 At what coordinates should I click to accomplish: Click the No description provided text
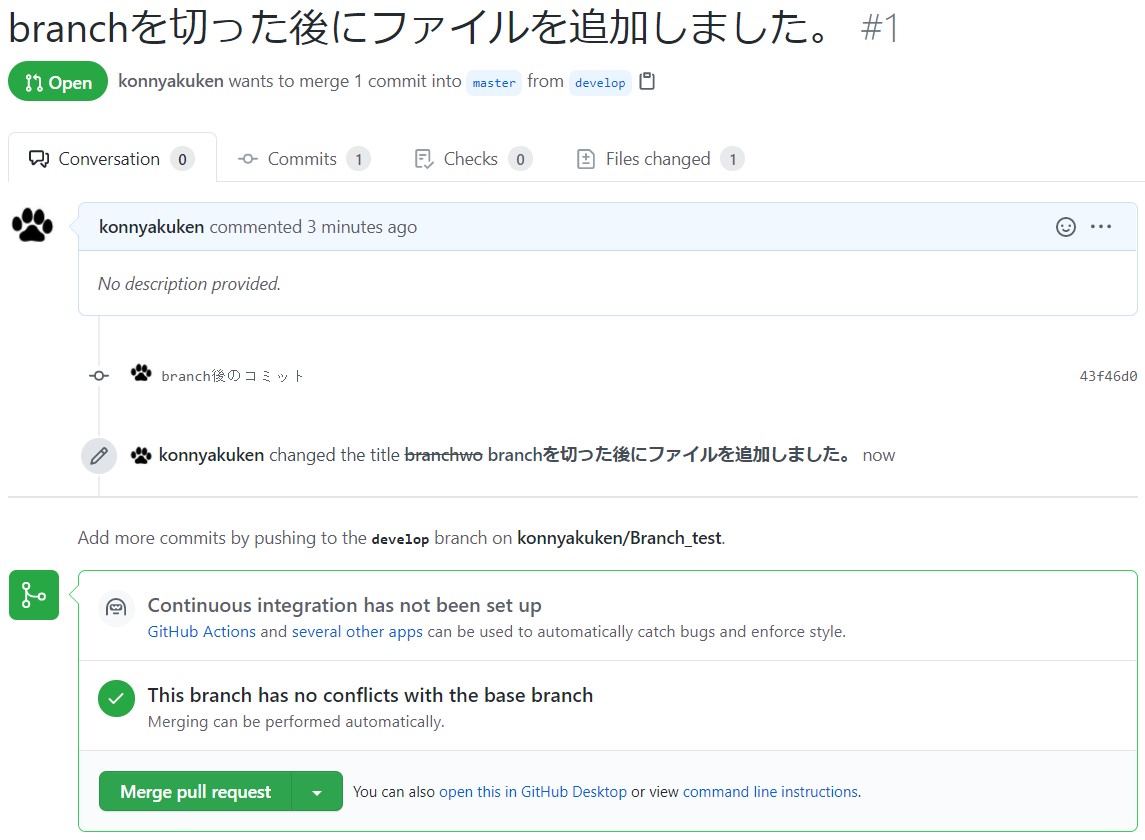[x=189, y=284]
